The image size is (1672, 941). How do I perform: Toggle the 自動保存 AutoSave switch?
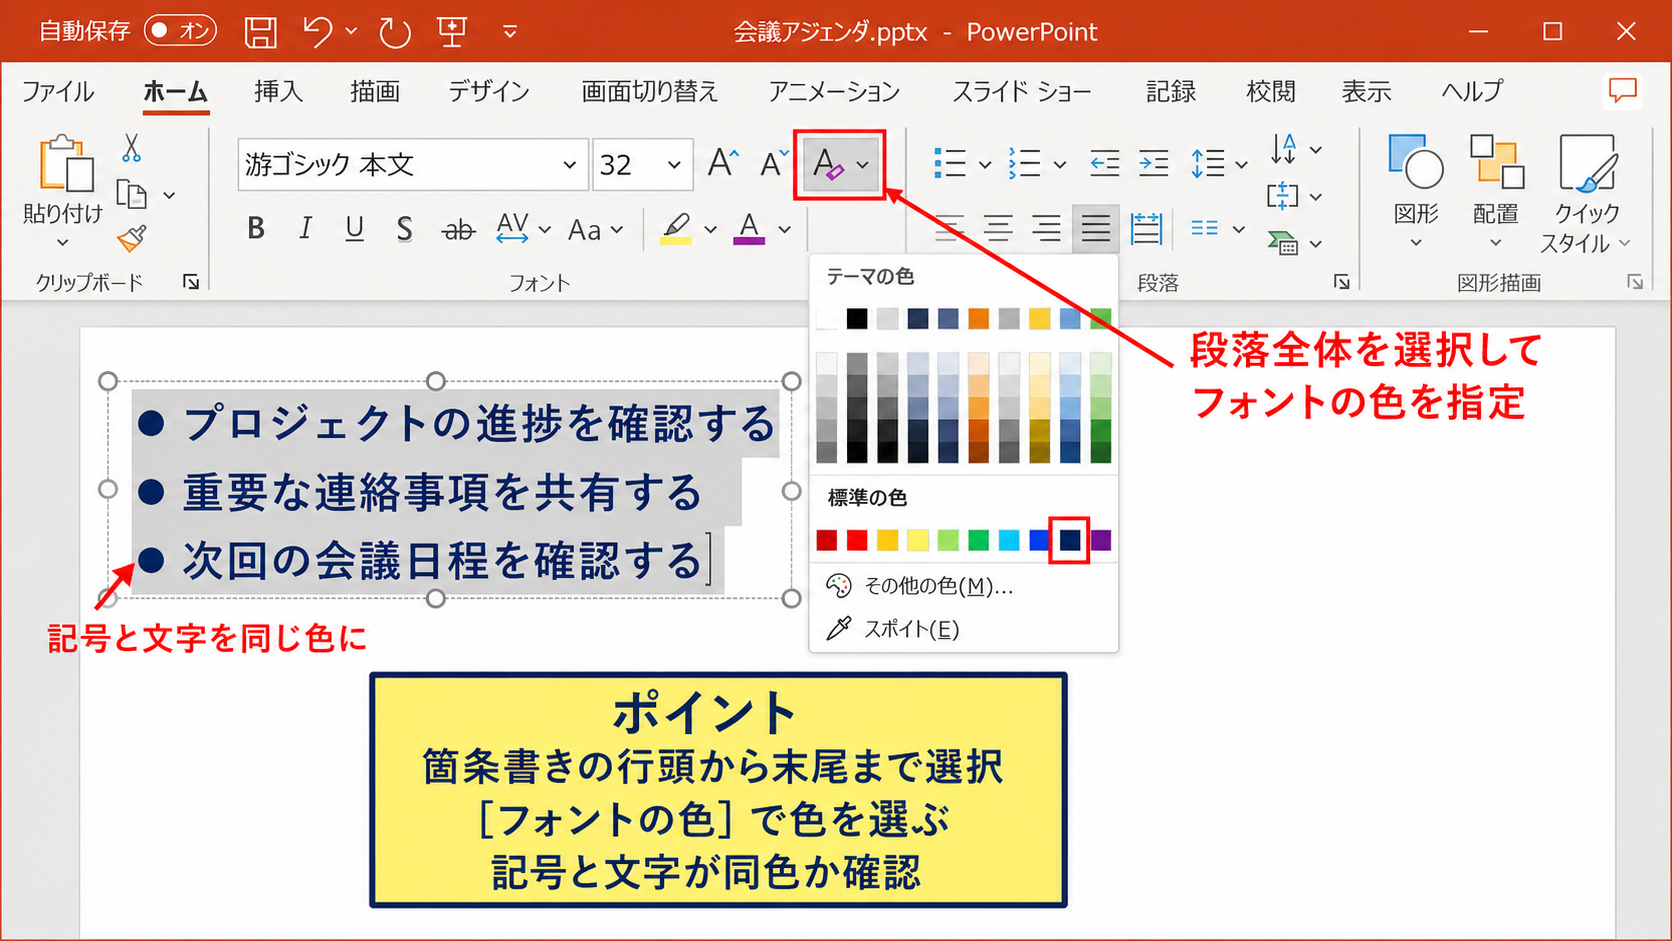pos(180,31)
